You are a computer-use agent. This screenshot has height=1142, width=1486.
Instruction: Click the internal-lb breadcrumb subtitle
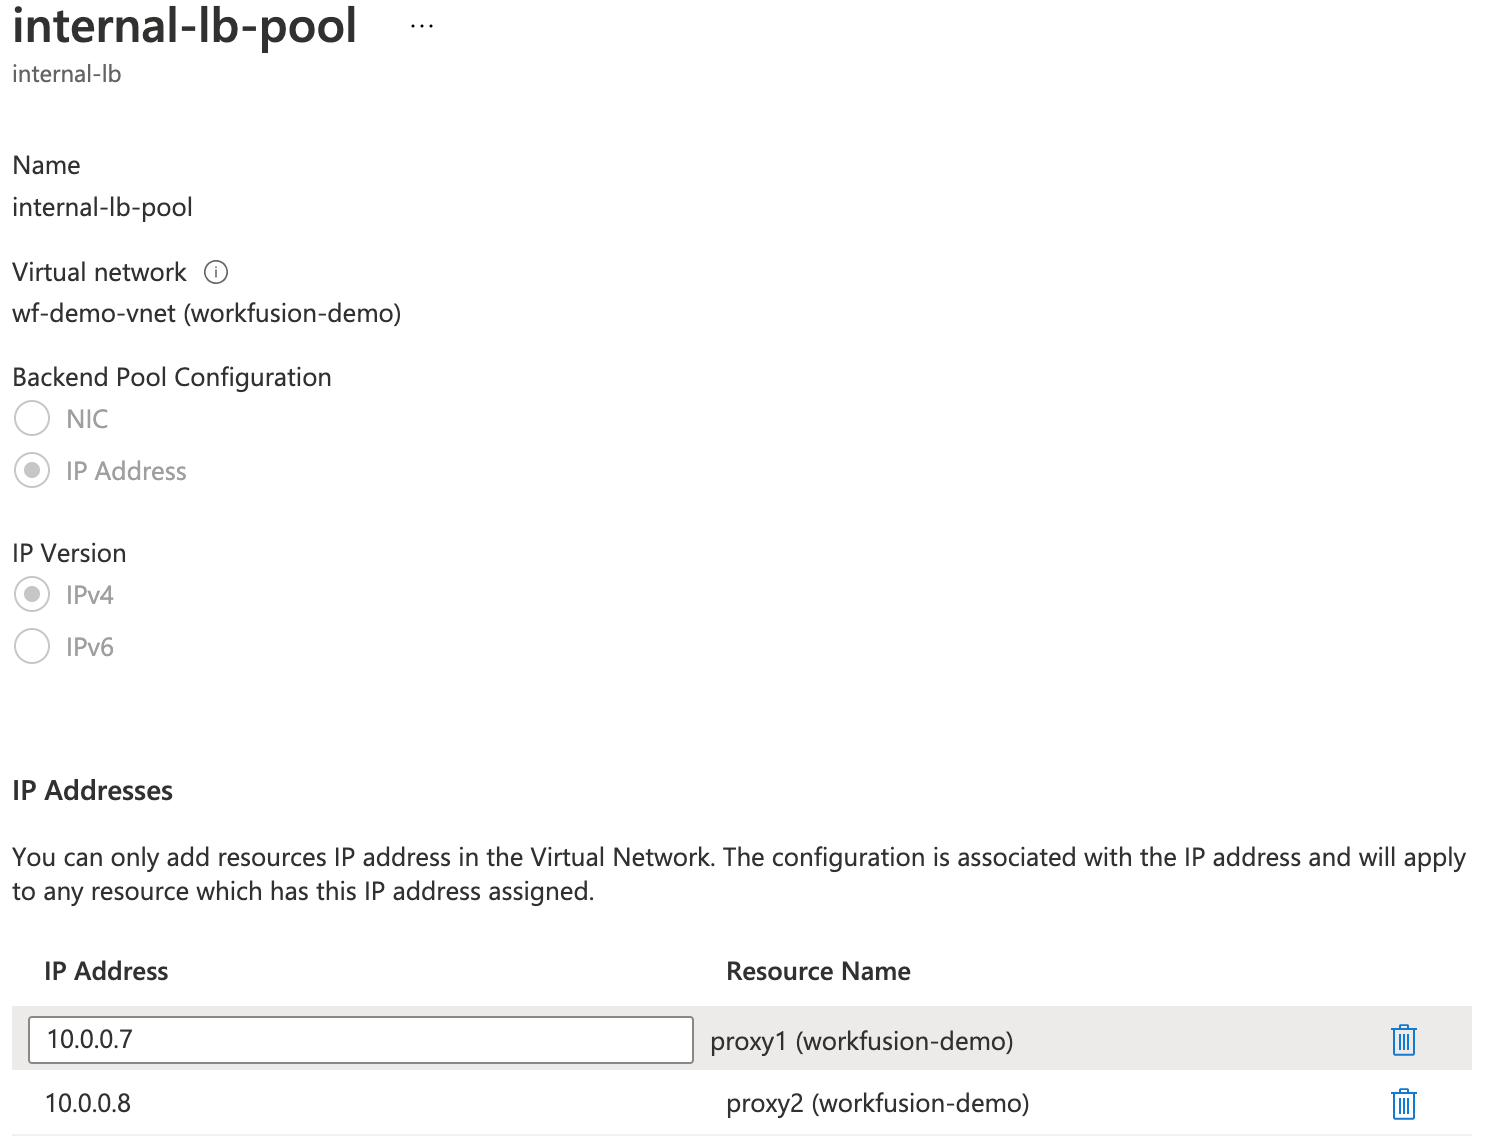[66, 74]
